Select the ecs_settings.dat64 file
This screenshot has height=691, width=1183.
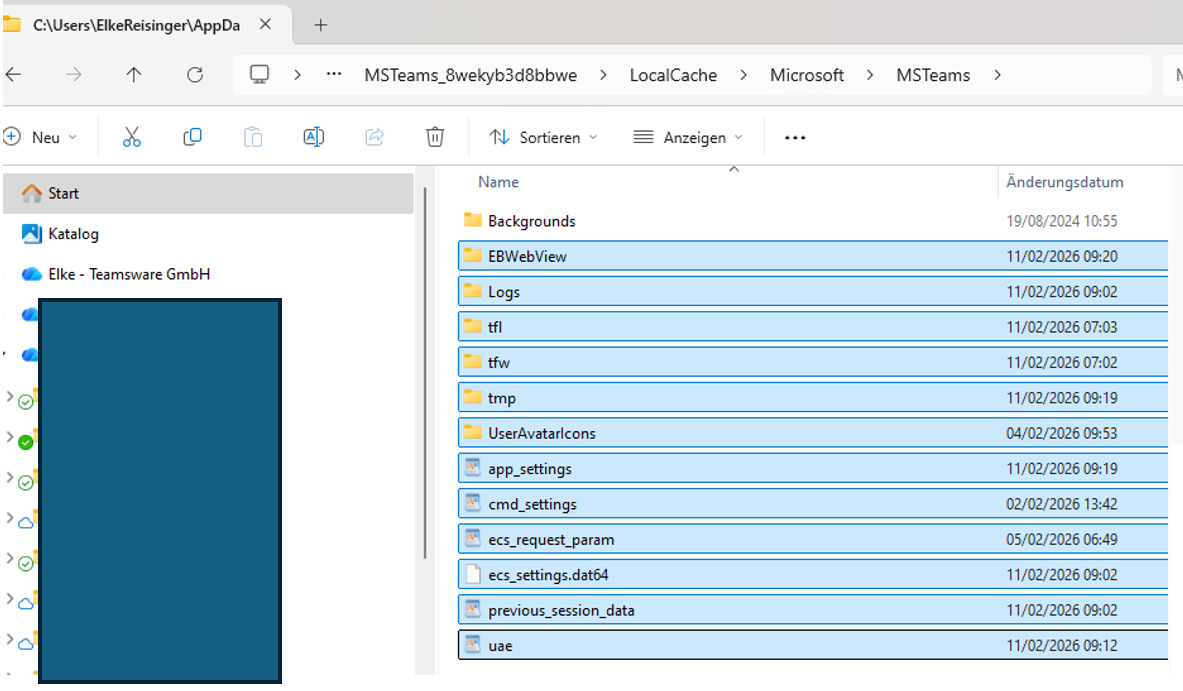pos(550,575)
